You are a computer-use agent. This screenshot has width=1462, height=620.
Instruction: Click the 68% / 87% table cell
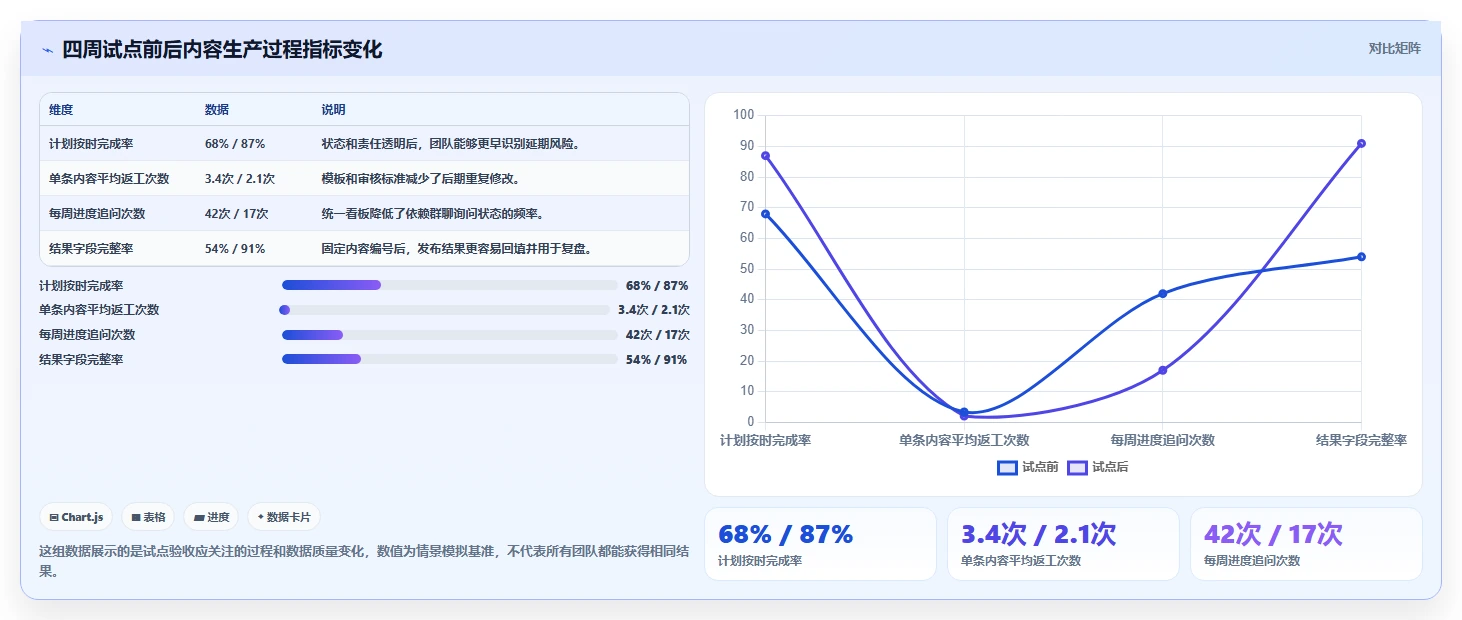click(235, 144)
